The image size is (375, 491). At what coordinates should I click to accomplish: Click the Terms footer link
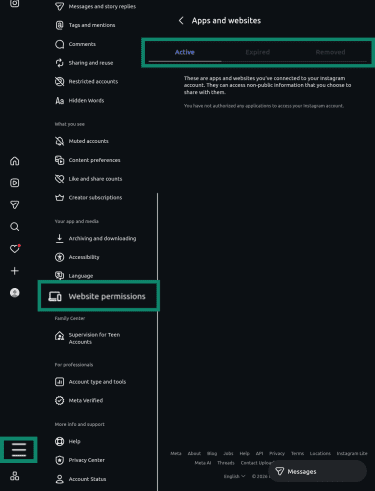tap(297, 453)
